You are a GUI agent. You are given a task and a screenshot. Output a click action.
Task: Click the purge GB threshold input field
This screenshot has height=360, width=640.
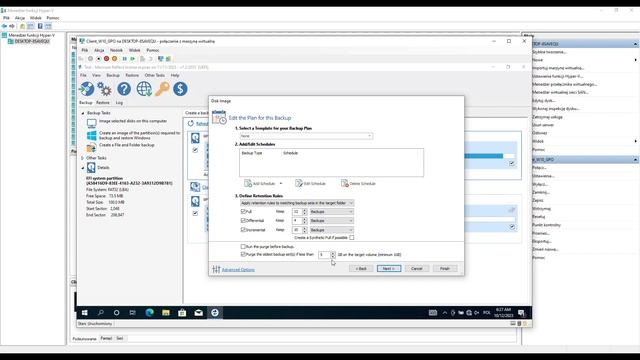click(x=324, y=255)
